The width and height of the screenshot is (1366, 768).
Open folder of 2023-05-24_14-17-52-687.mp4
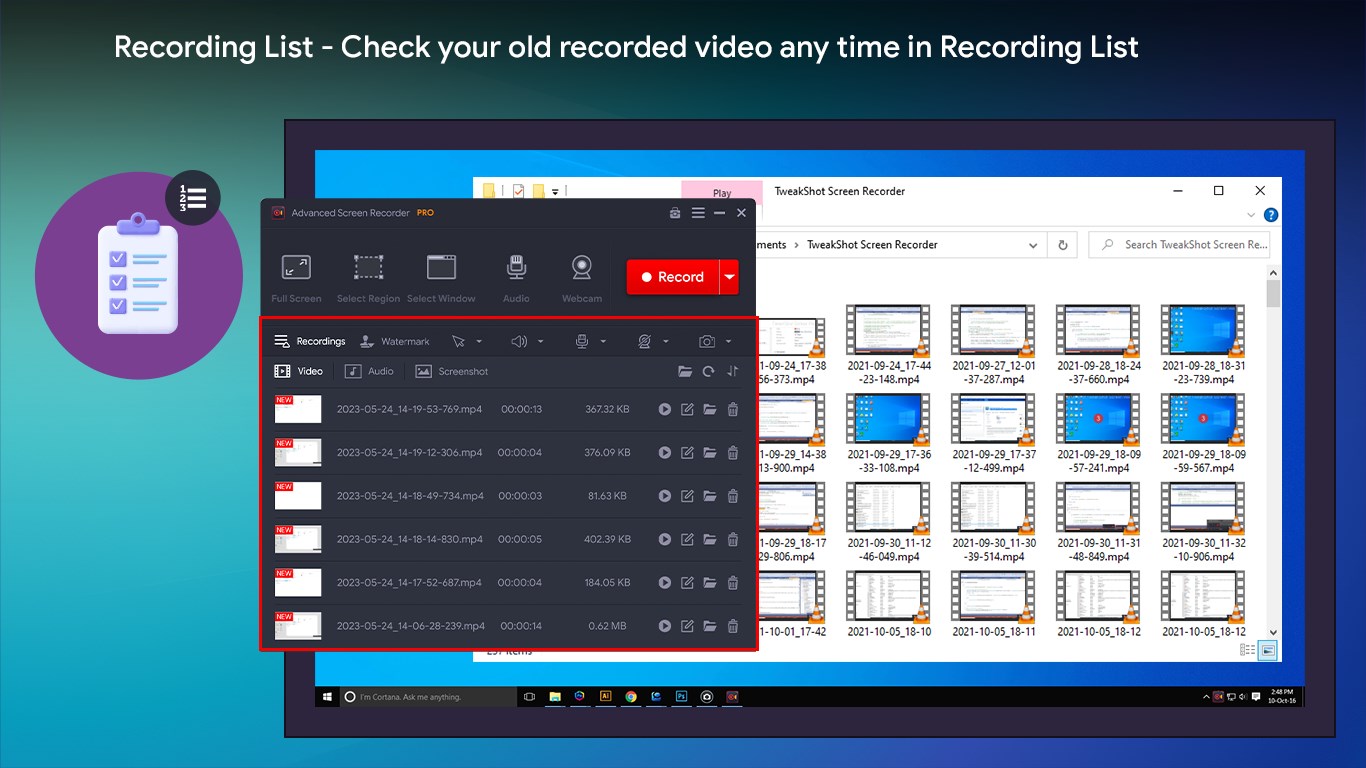(x=710, y=582)
